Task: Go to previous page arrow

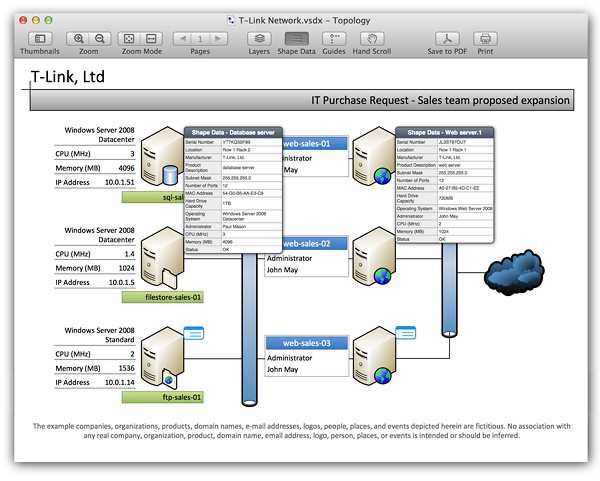Action: [x=183, y=39]
